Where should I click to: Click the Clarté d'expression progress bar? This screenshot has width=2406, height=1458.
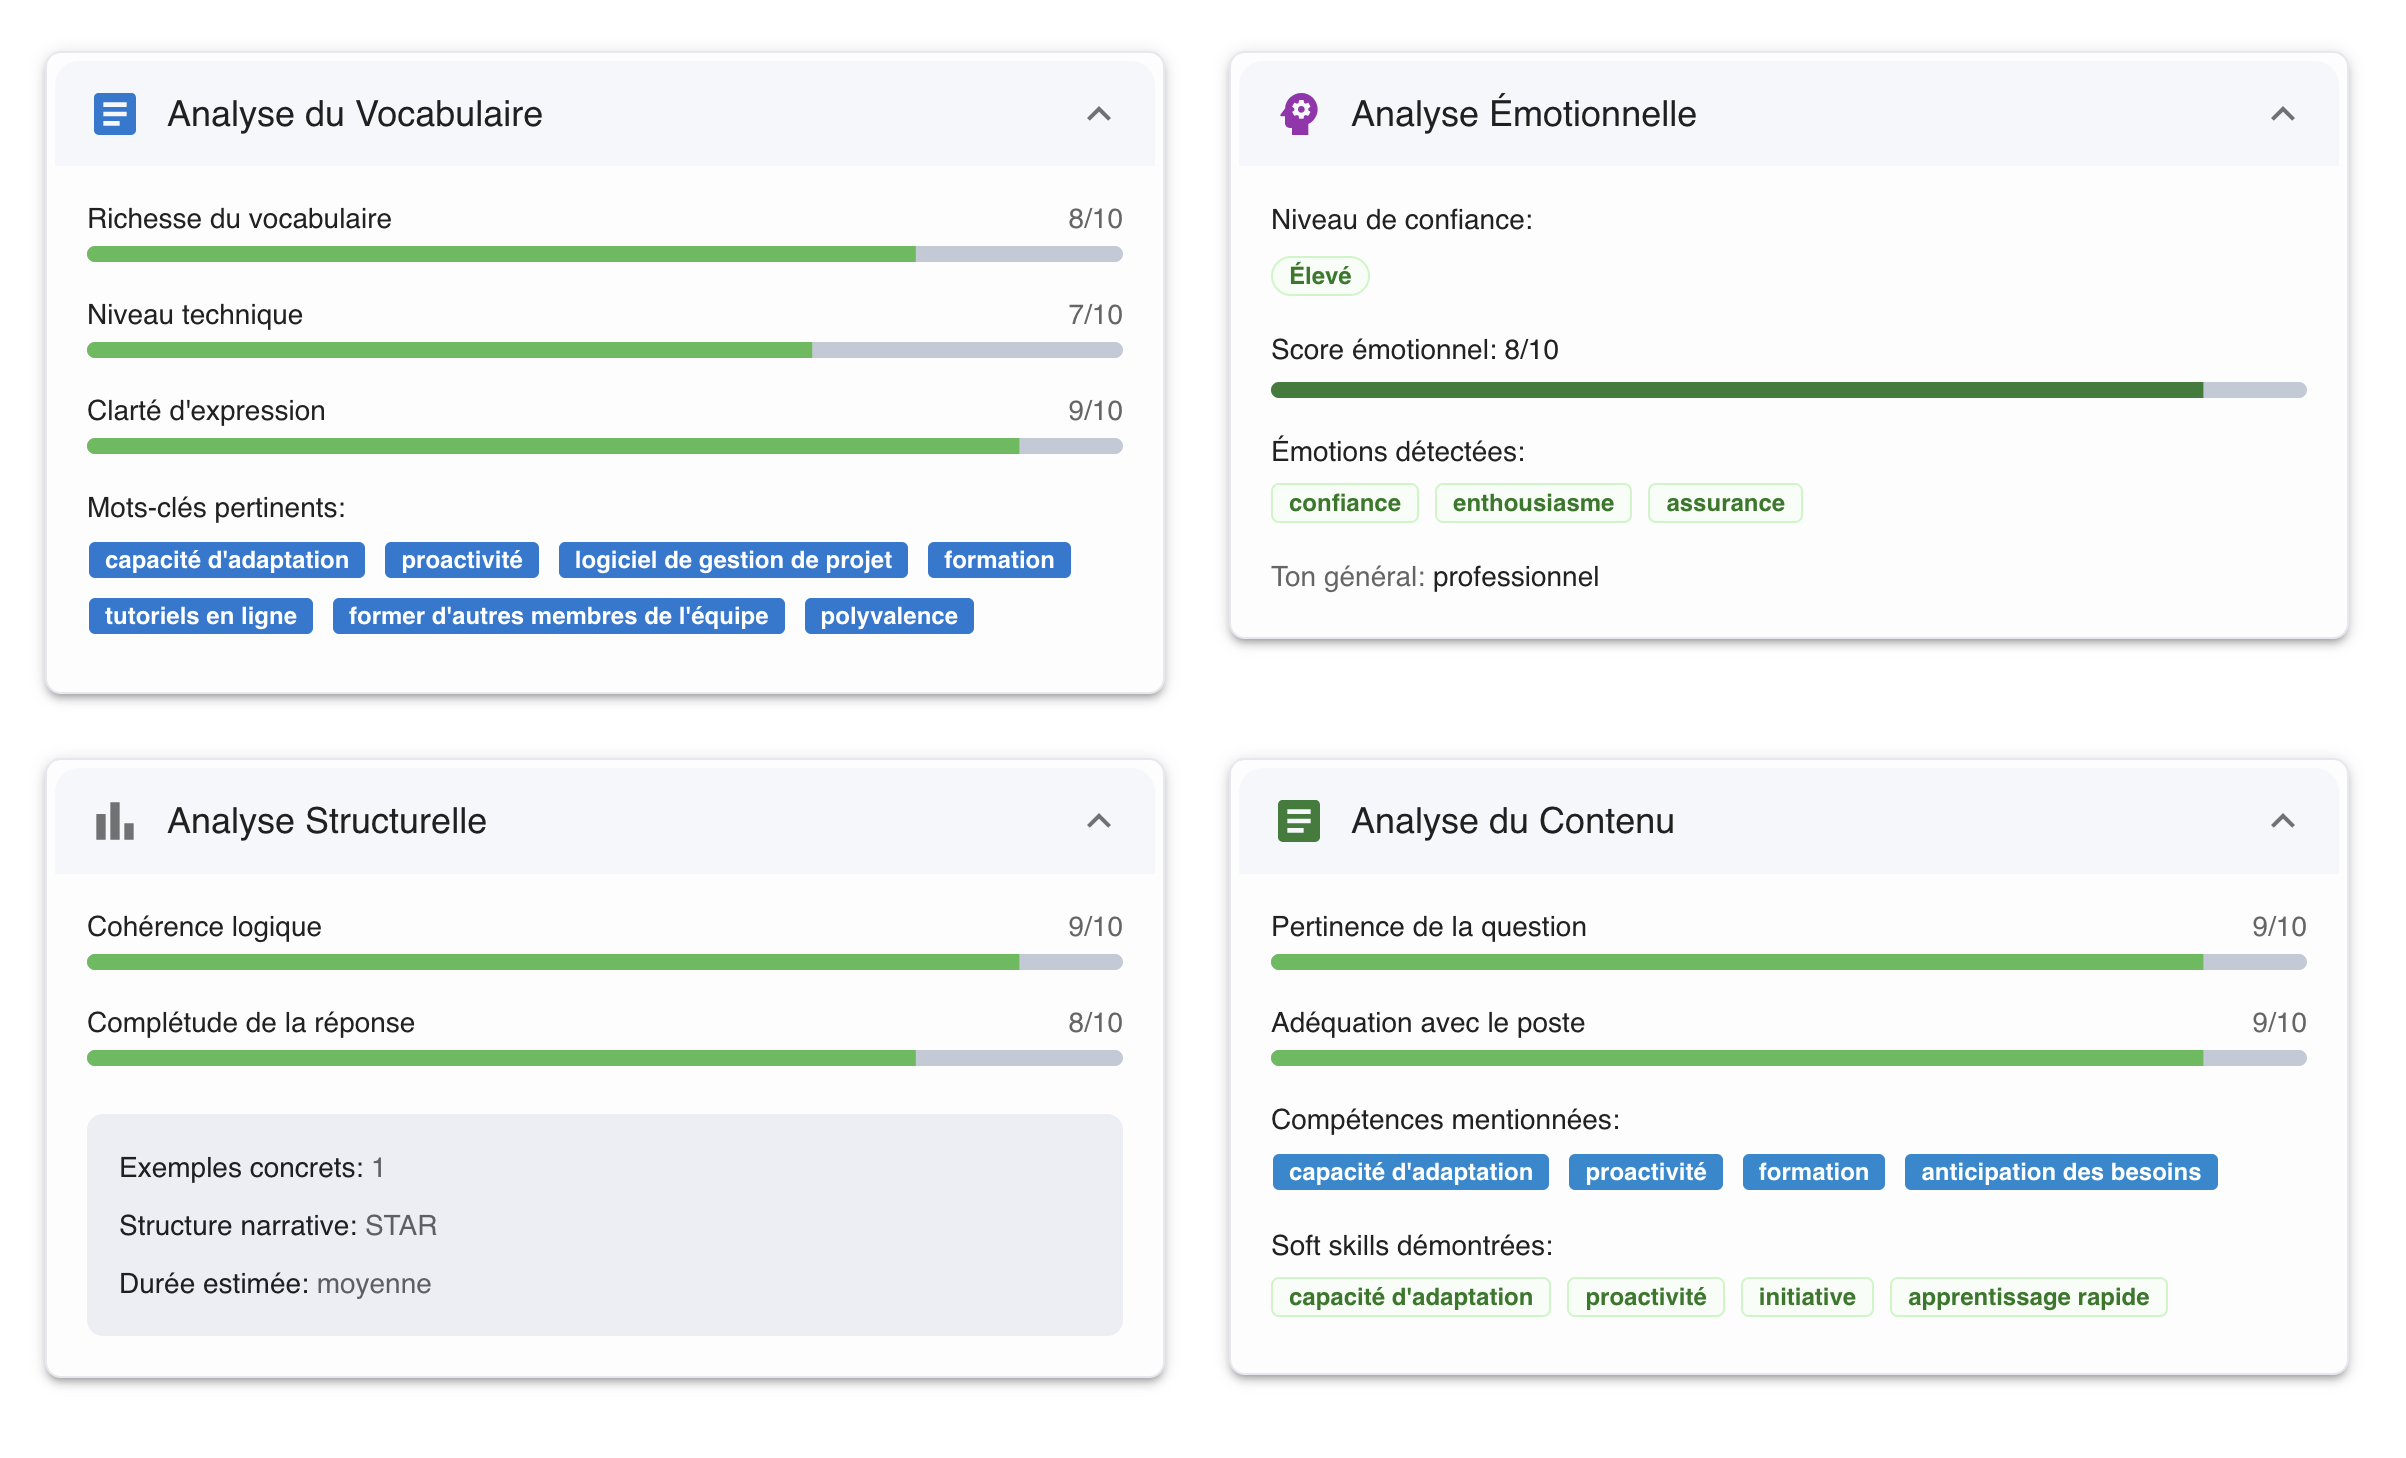pyautogui.click(x=605, y=446)
